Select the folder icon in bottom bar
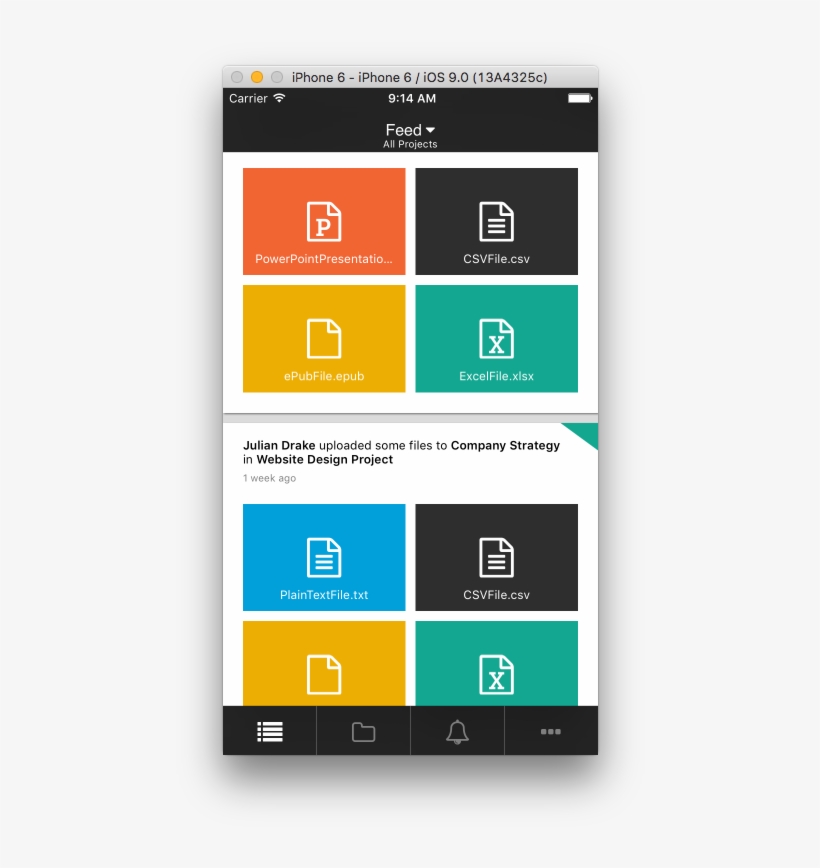Viewport: 820px width, 868px height. click(362, 731)
